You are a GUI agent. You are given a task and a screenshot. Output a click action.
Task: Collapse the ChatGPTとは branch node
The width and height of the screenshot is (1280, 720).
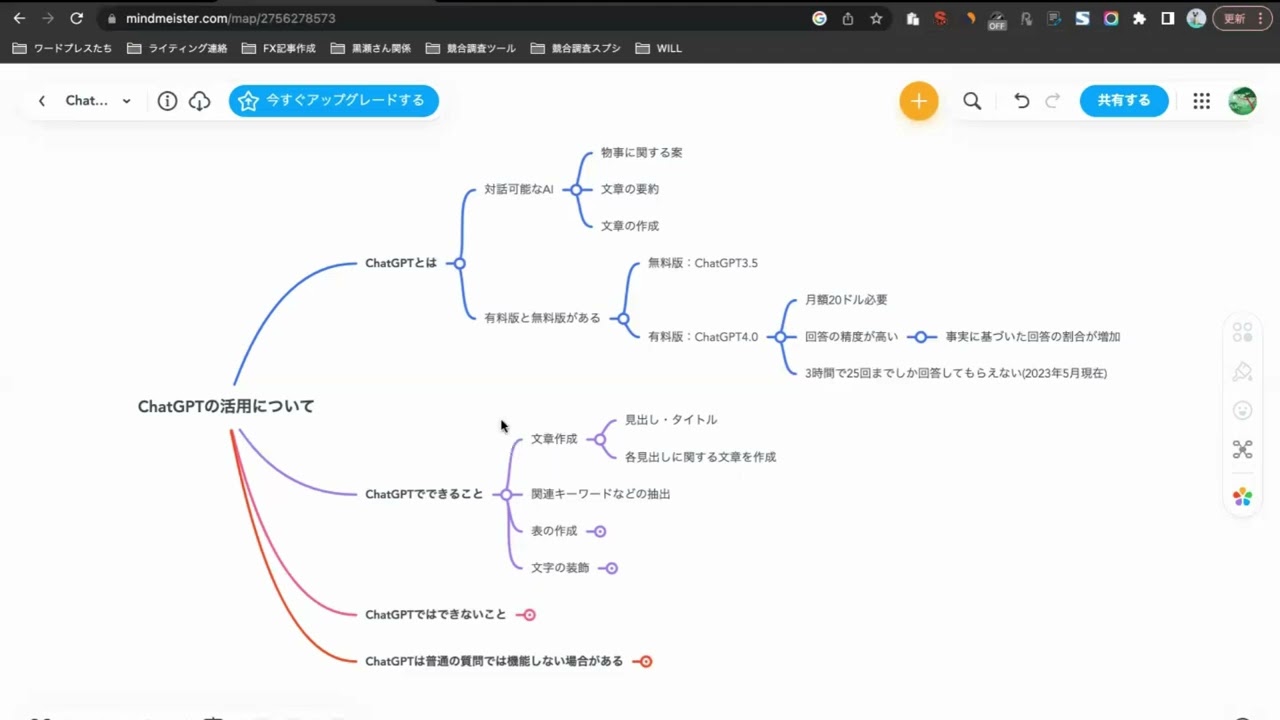click(459, 263)
